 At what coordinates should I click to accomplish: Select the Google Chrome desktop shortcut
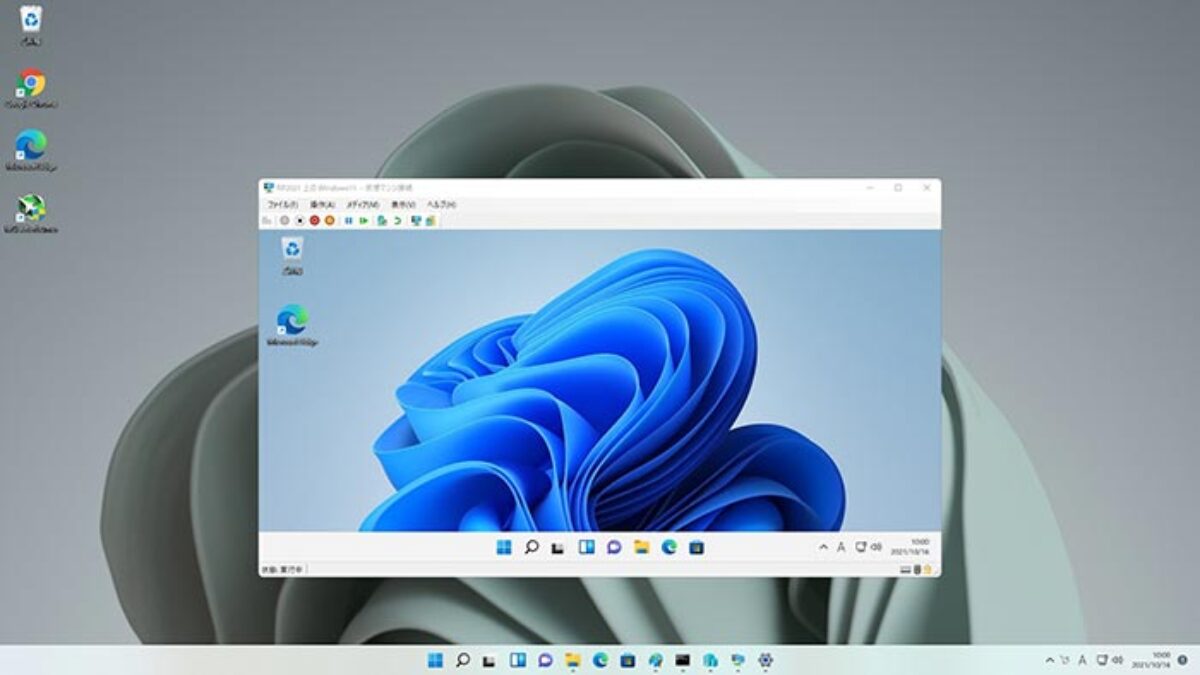pos(31,88)
